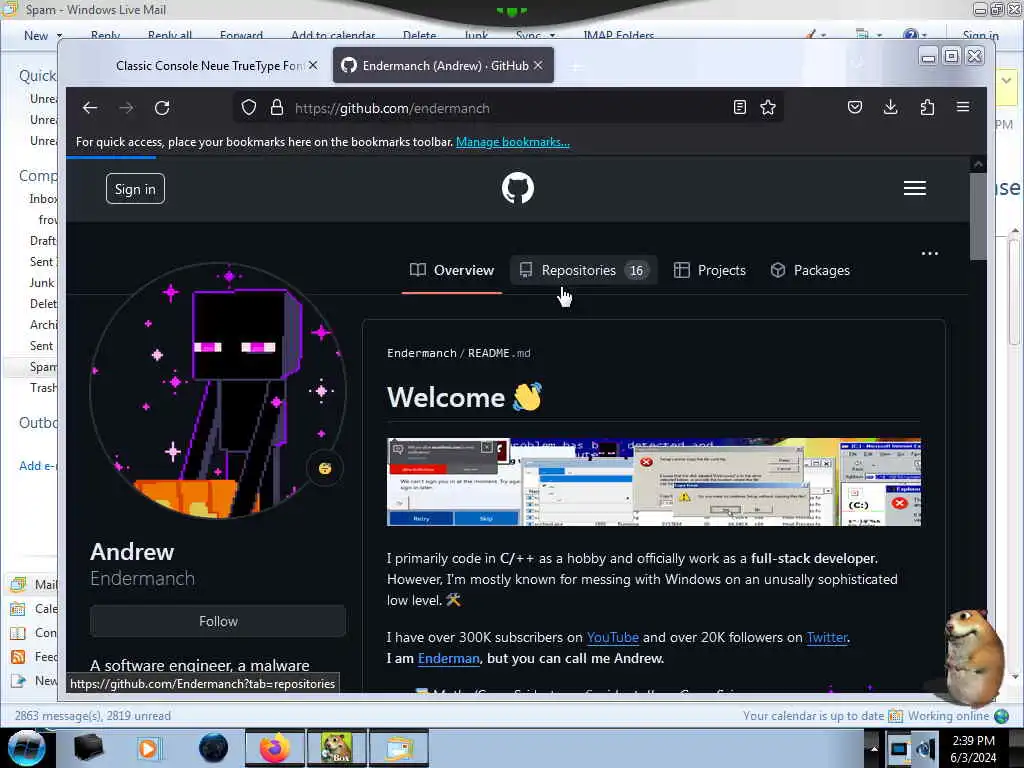
Task: Reload the page in Firefox
Action: pos(162,108)
